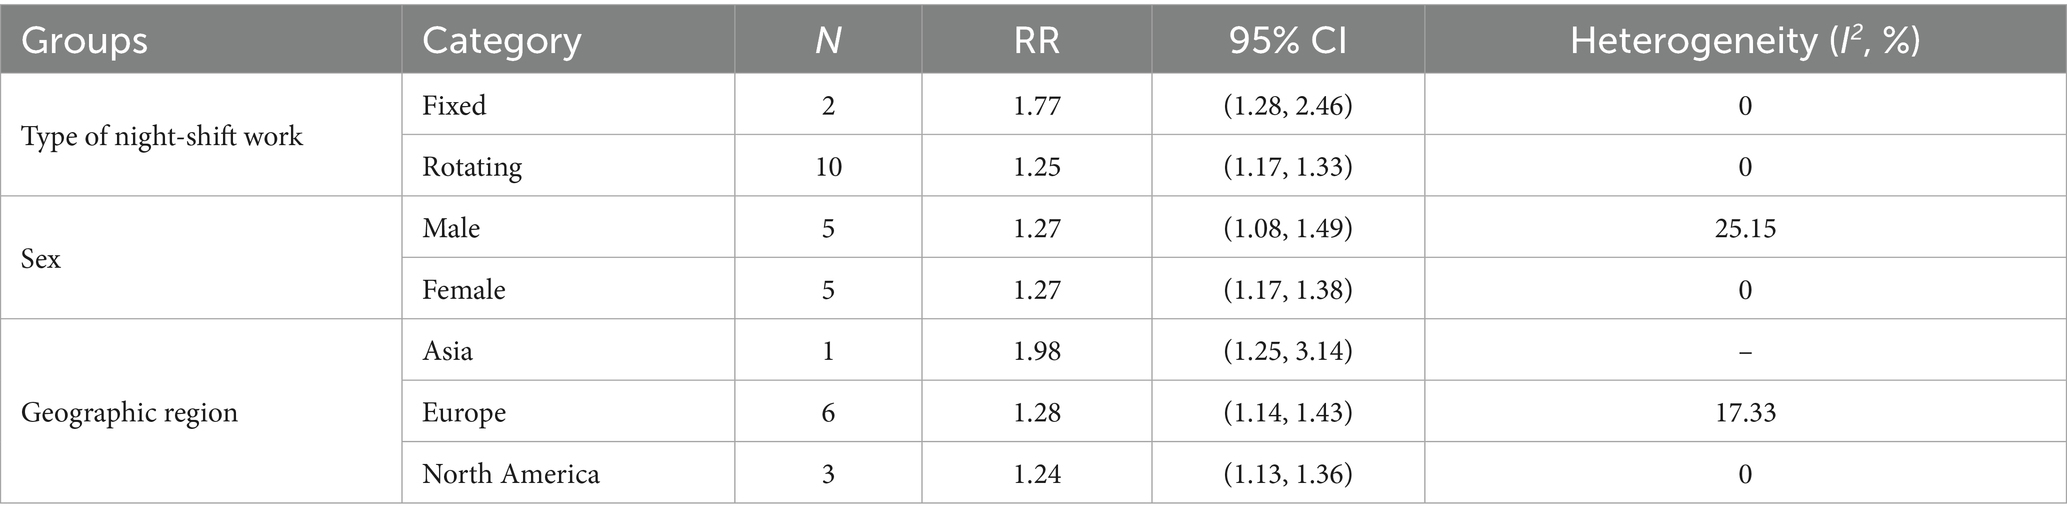2067x521 pixels.
Task: Click the Sex group cell
Action: (41, 259)
